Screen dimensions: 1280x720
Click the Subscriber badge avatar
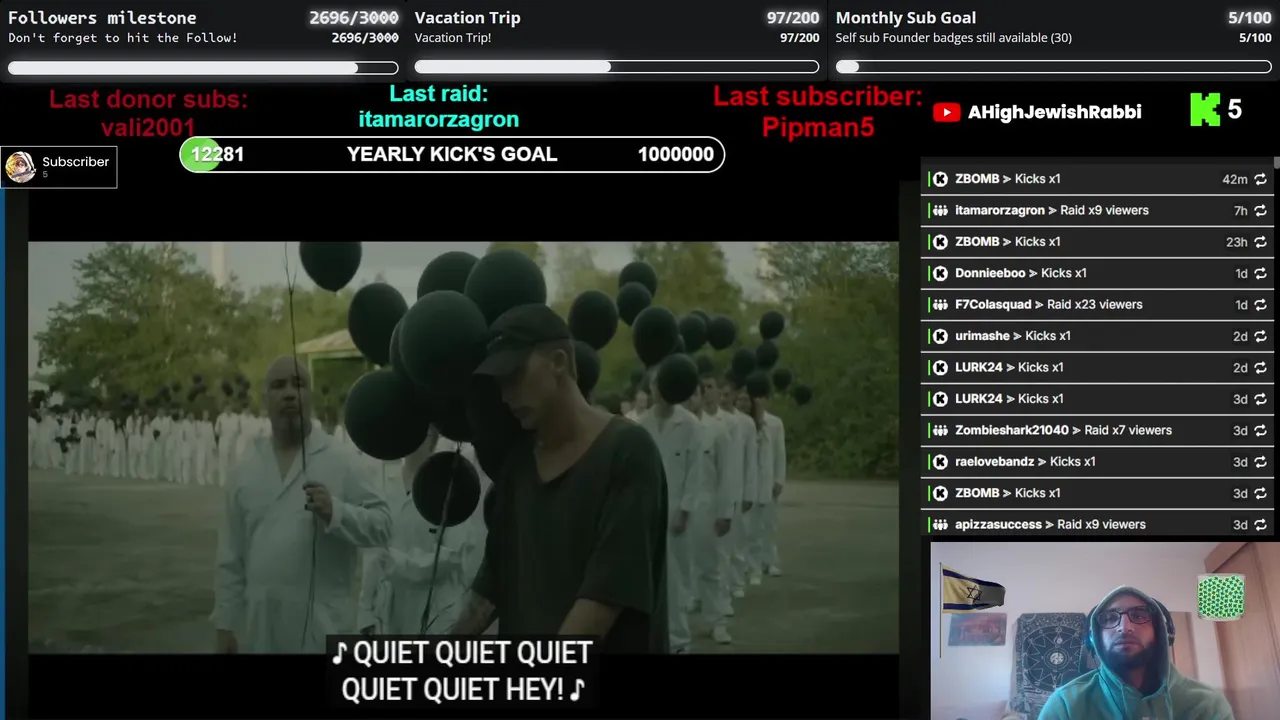click(20, 167)
